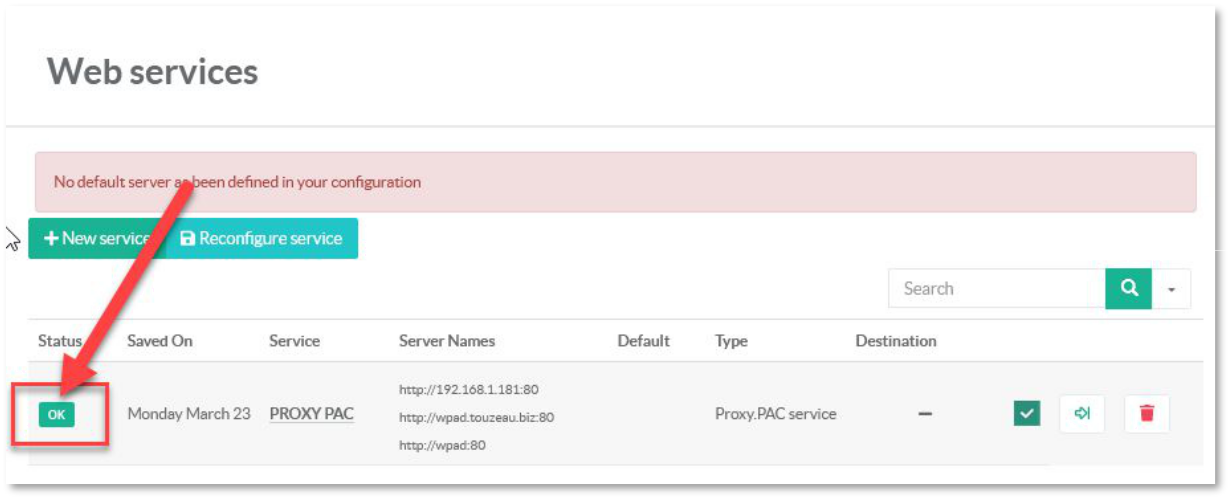Sort table by Saved On column header

click(160, 341)
